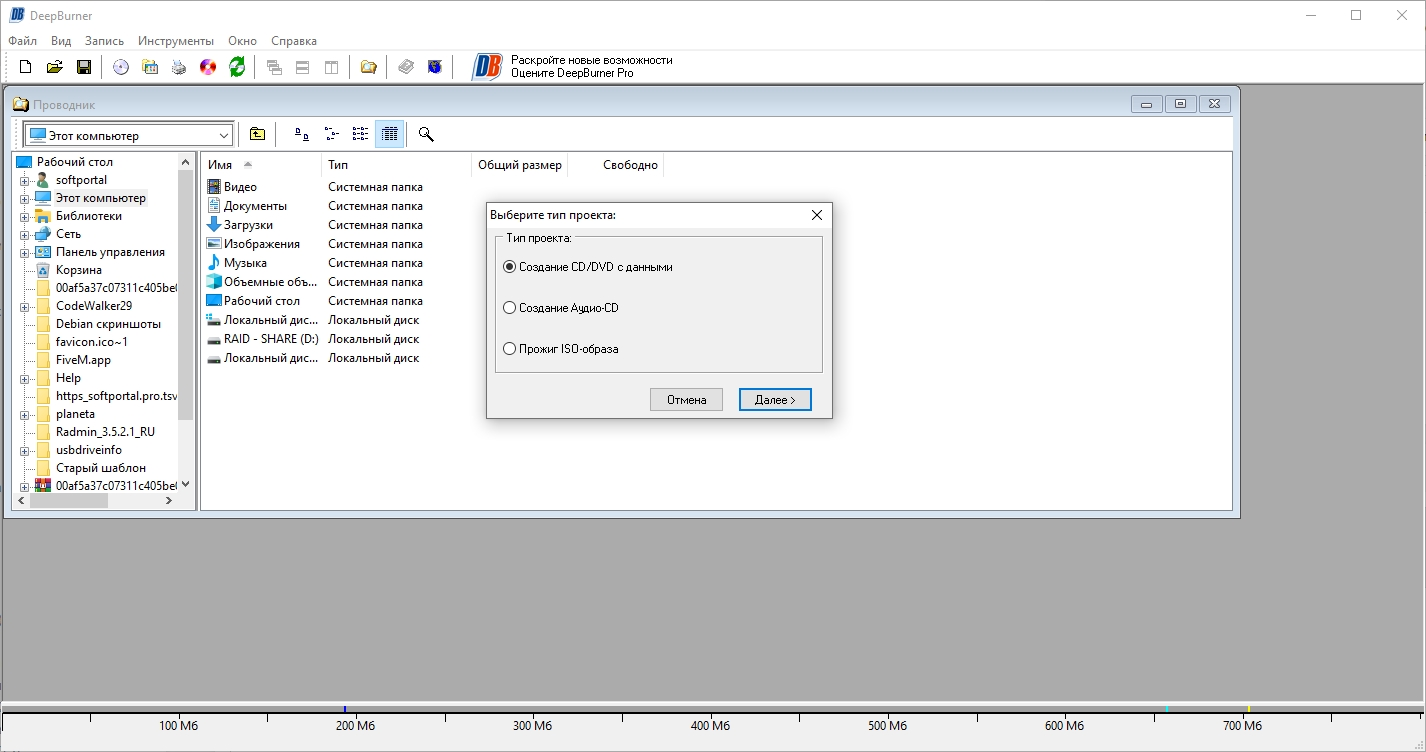The image size is (1426, 752).
Task: Click the printer icon in the main toolbar
Action: (179, 67)
